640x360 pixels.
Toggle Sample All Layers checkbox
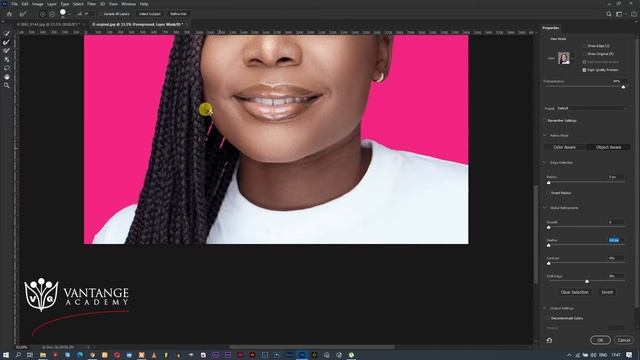[x=101, y=14]
